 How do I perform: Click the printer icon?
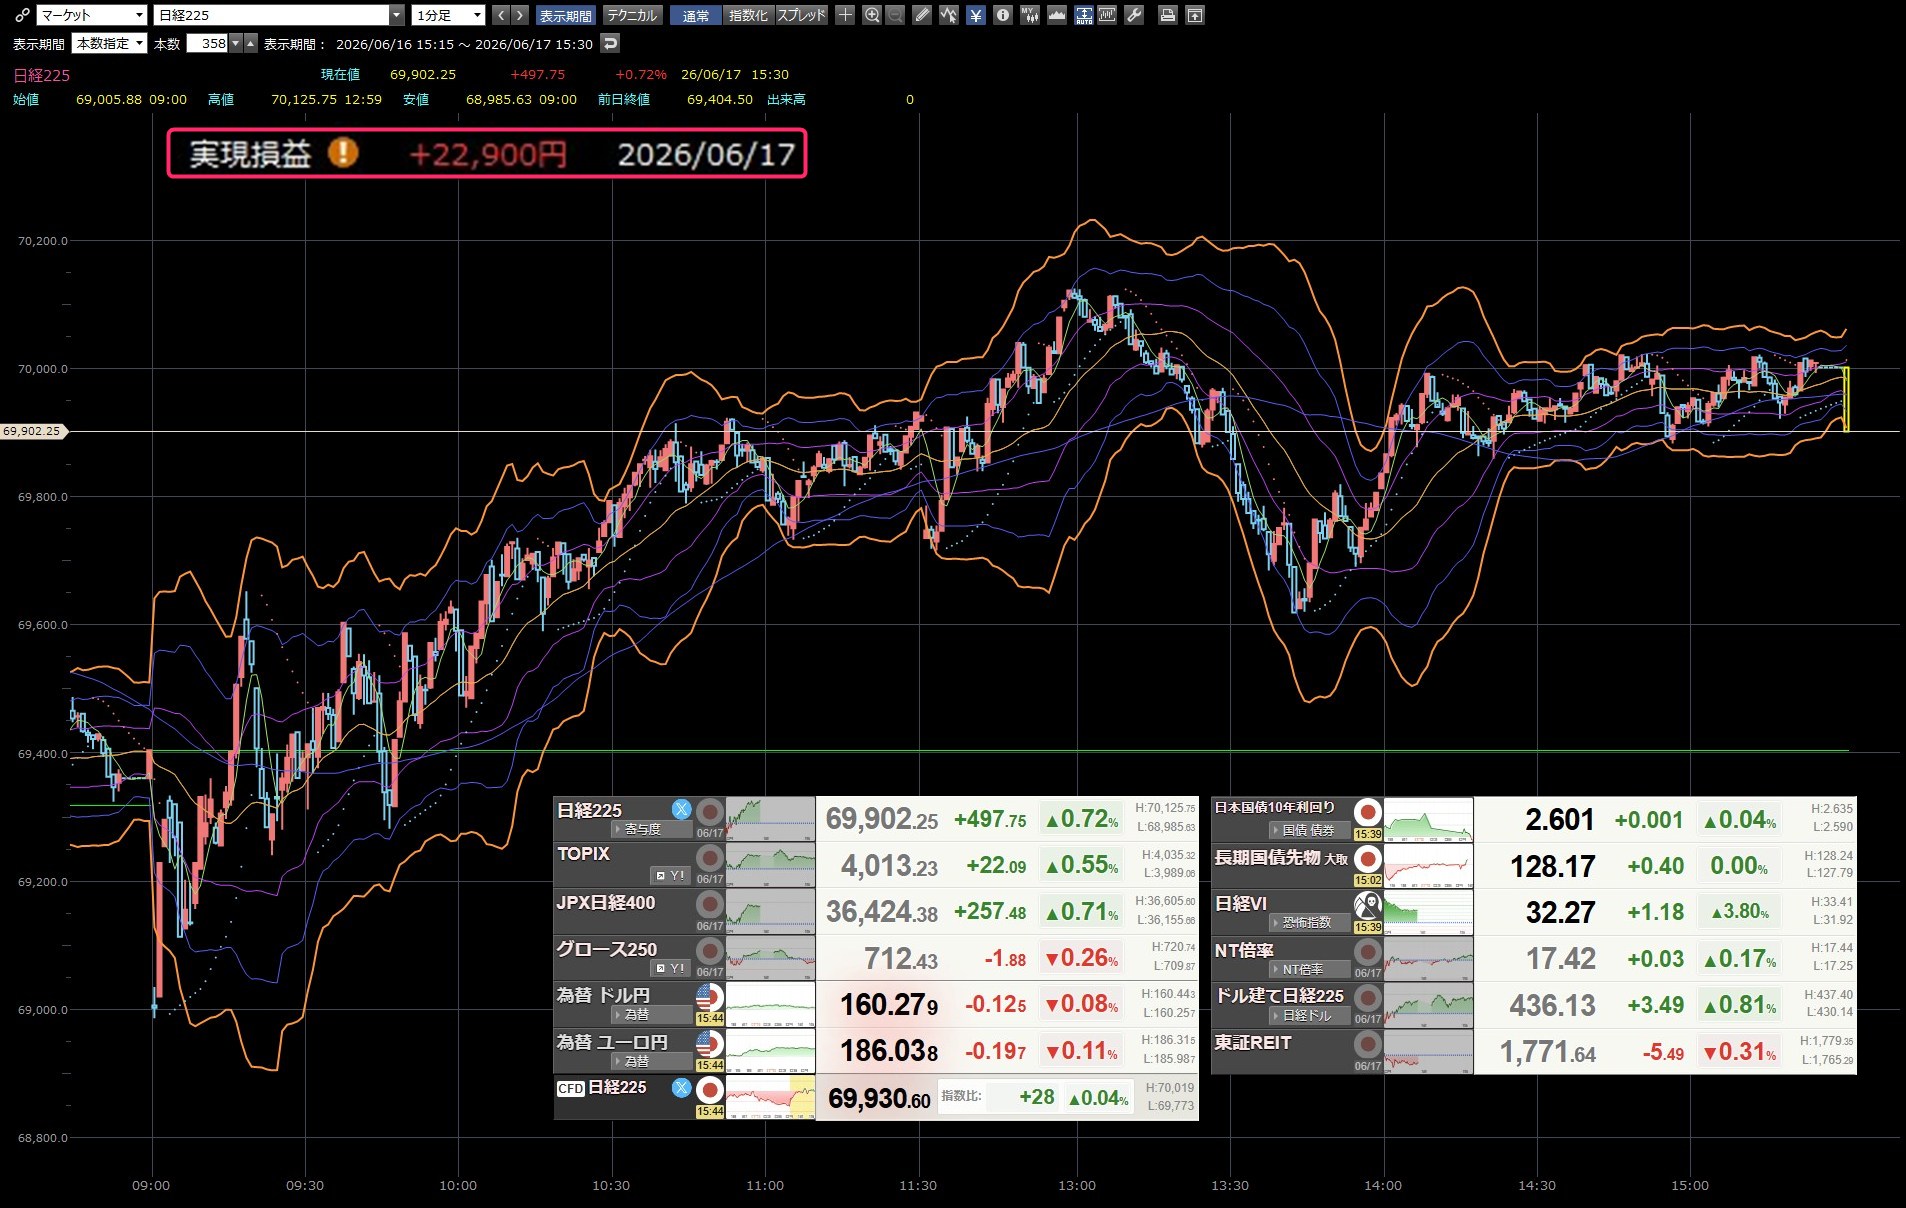coord(1167,15)
